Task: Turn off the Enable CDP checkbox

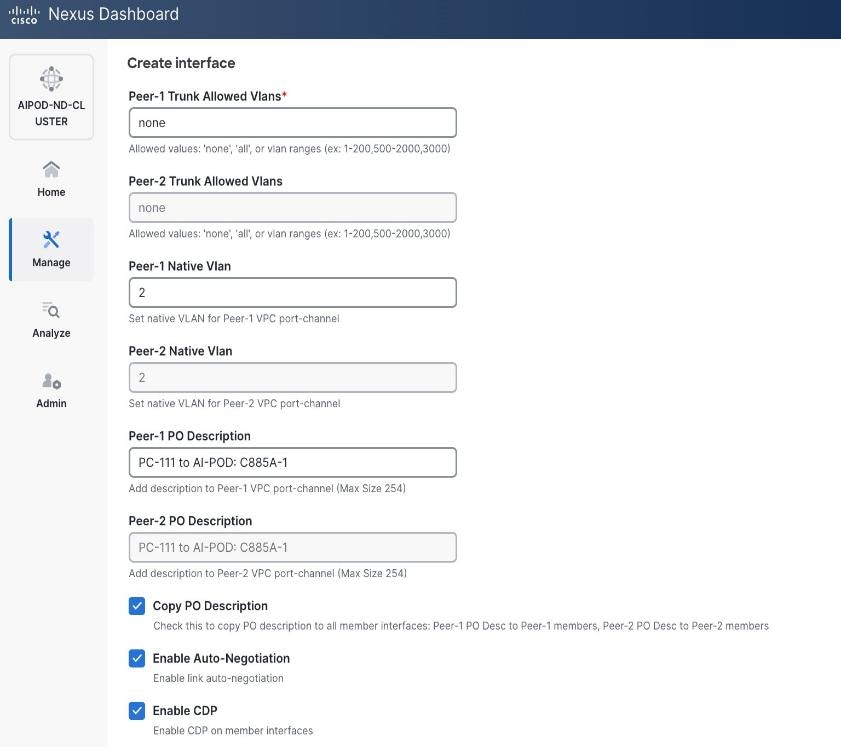Action: [137, 710]
